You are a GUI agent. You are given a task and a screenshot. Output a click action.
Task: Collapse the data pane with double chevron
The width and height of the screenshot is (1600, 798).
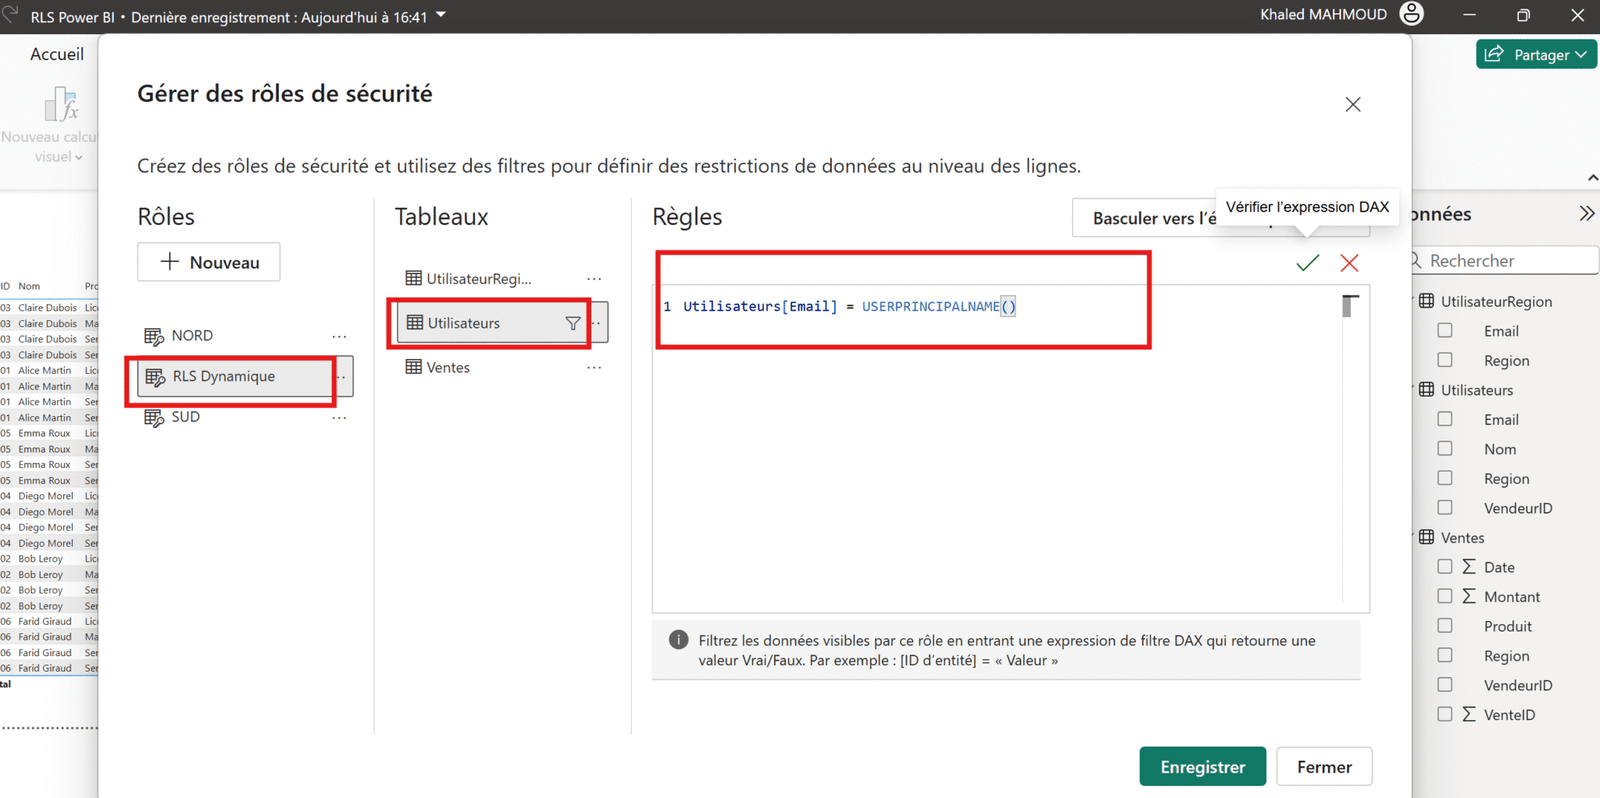(x=1586, y=214)
